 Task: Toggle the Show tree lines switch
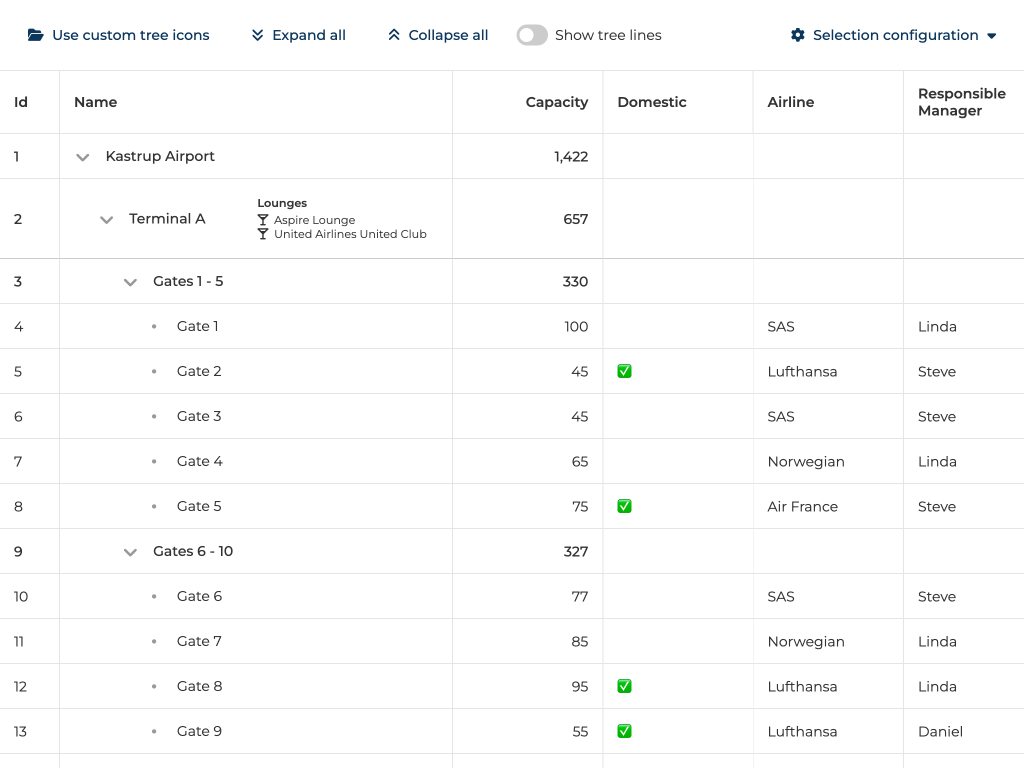coord(532,35)
